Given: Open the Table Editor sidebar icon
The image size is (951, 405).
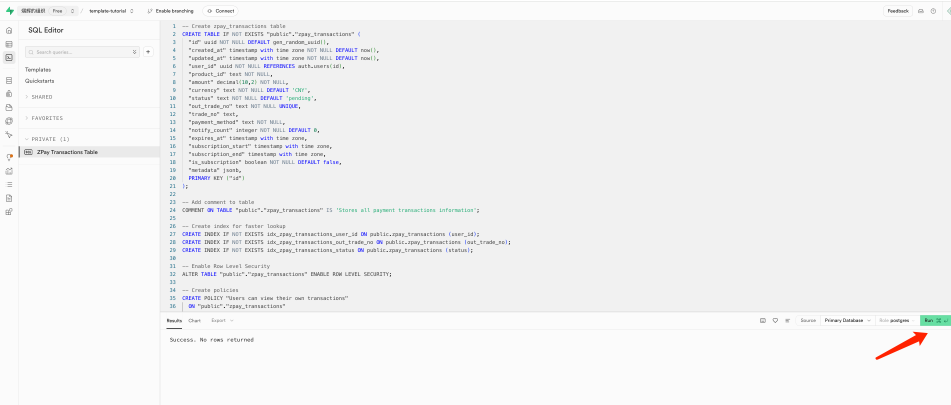Looking at the screenshot, I should click(x=9, y=44).
